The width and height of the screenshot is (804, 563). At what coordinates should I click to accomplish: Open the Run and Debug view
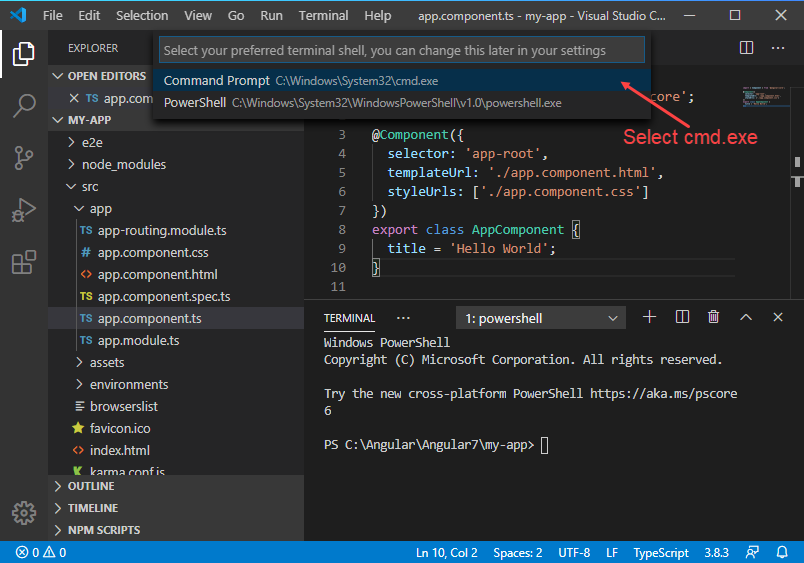tap(24, 210)
